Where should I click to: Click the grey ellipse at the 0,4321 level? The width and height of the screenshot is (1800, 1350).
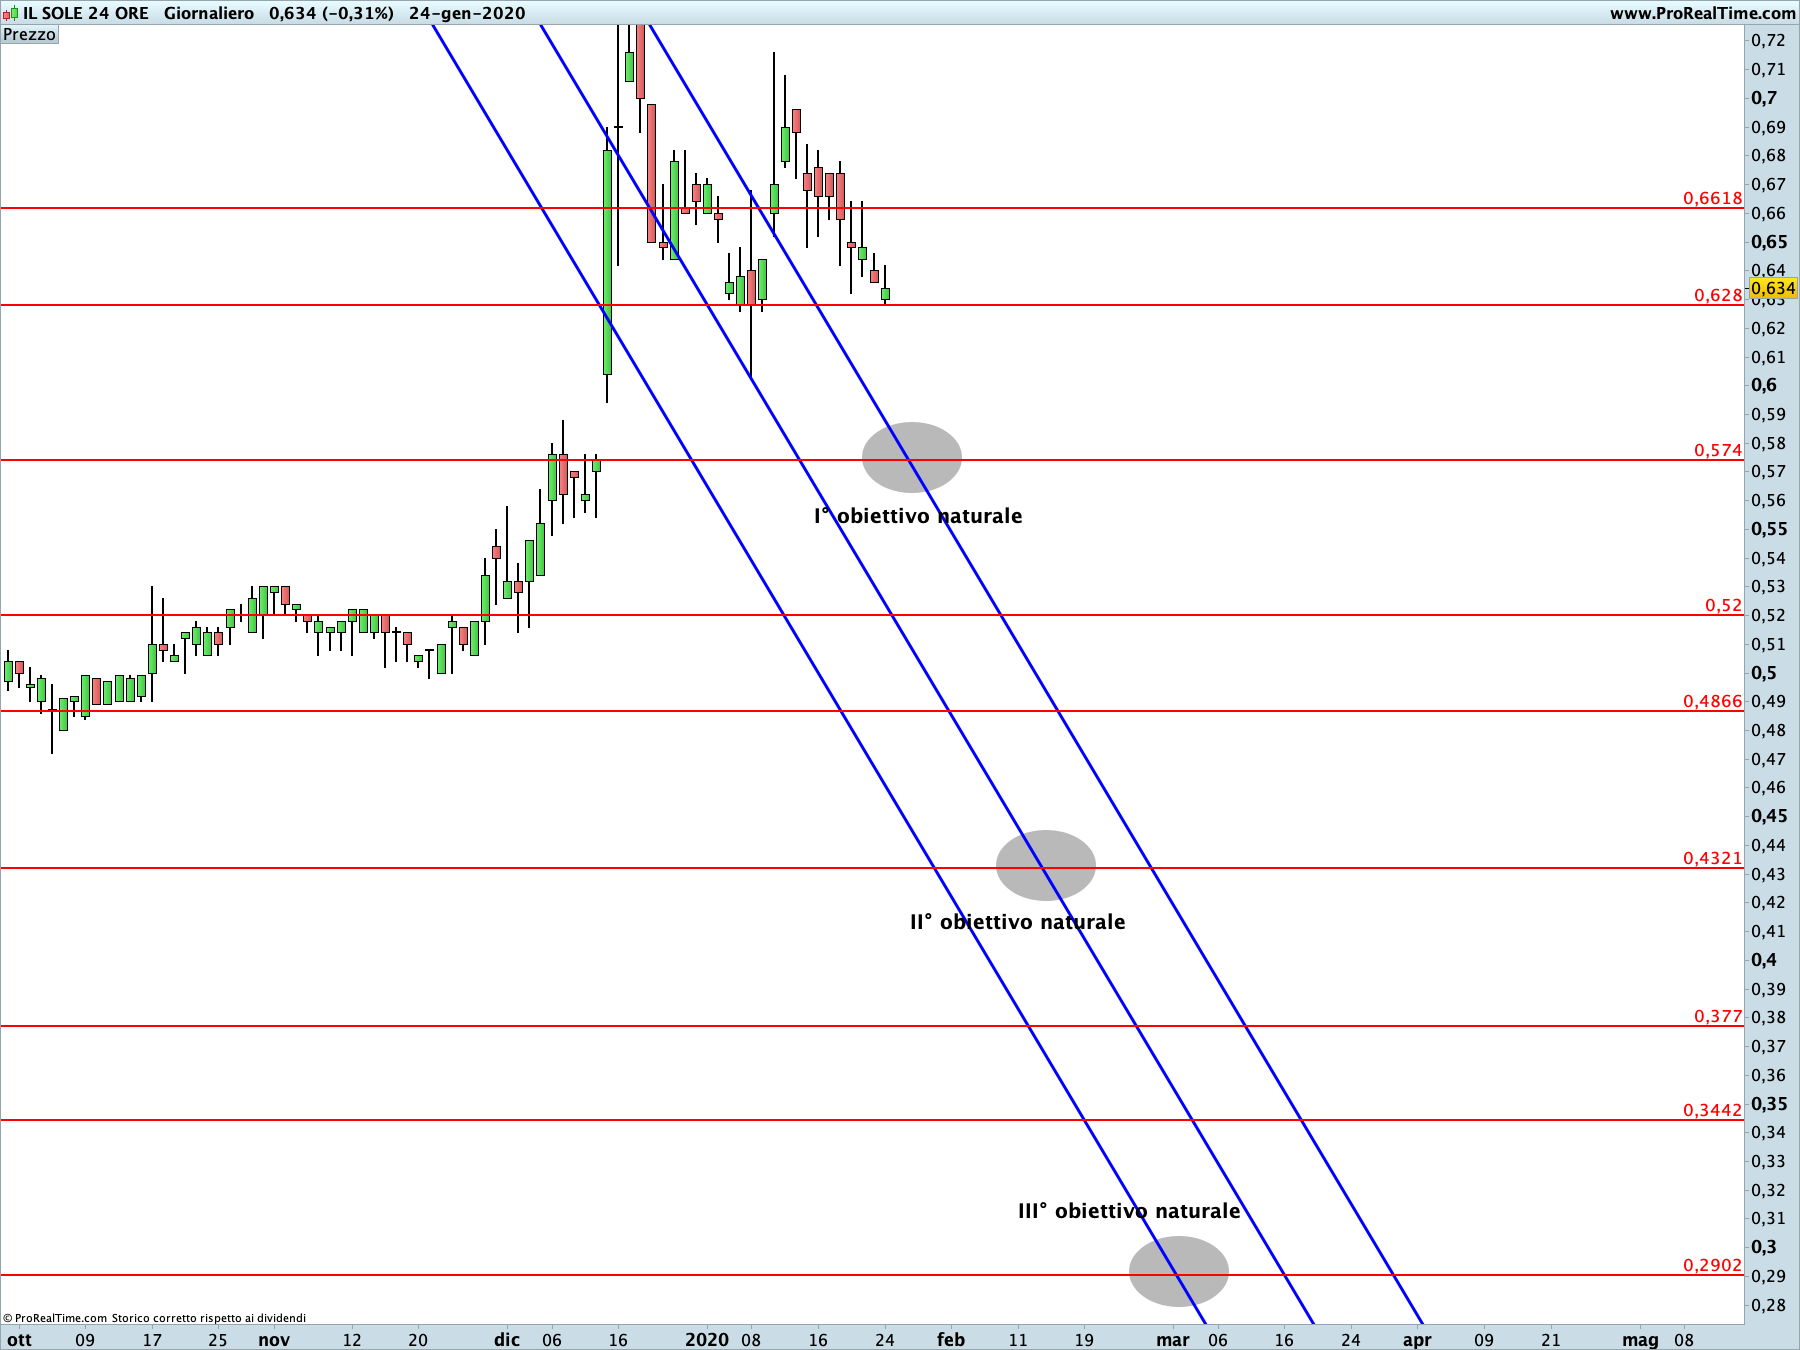[x=1046, y=865]
